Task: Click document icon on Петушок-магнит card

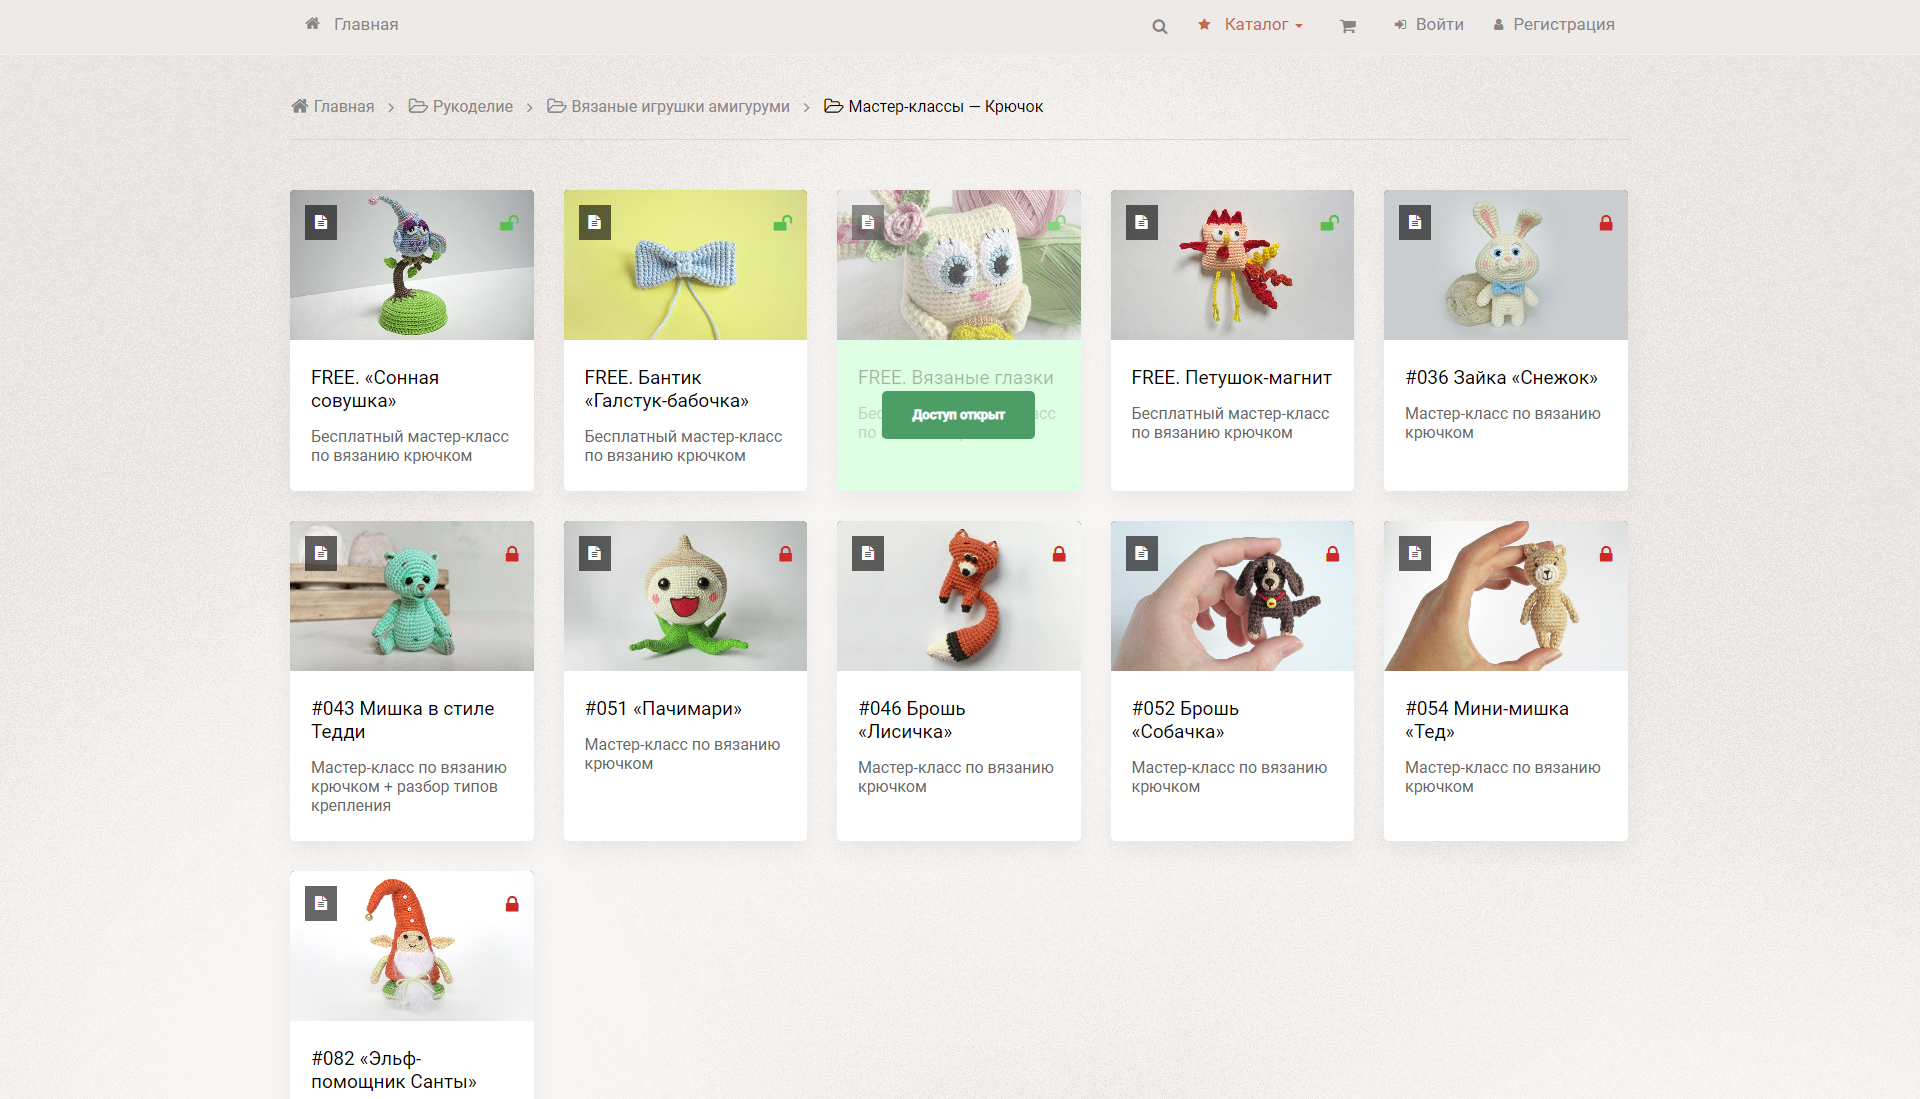Action: 1142,223
